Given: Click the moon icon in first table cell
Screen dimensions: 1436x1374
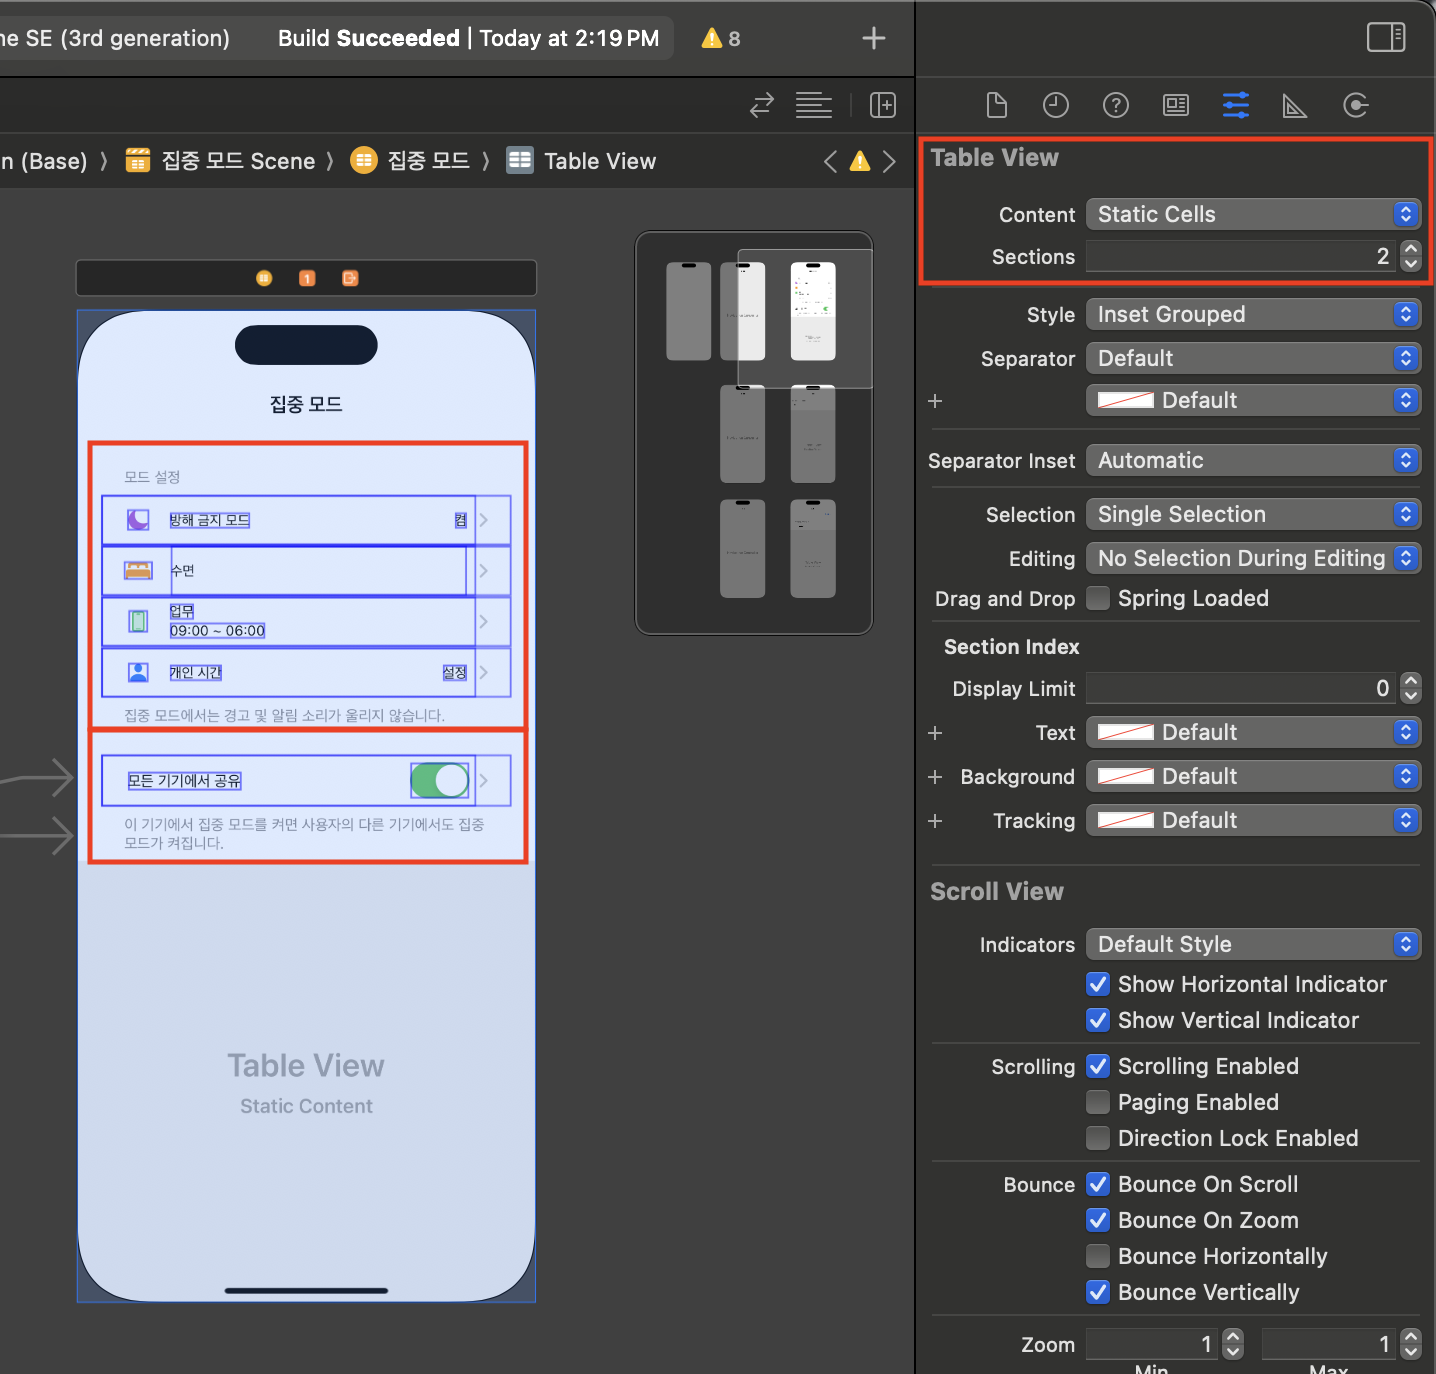Looking at the screenshot, I should pos(138,520).
